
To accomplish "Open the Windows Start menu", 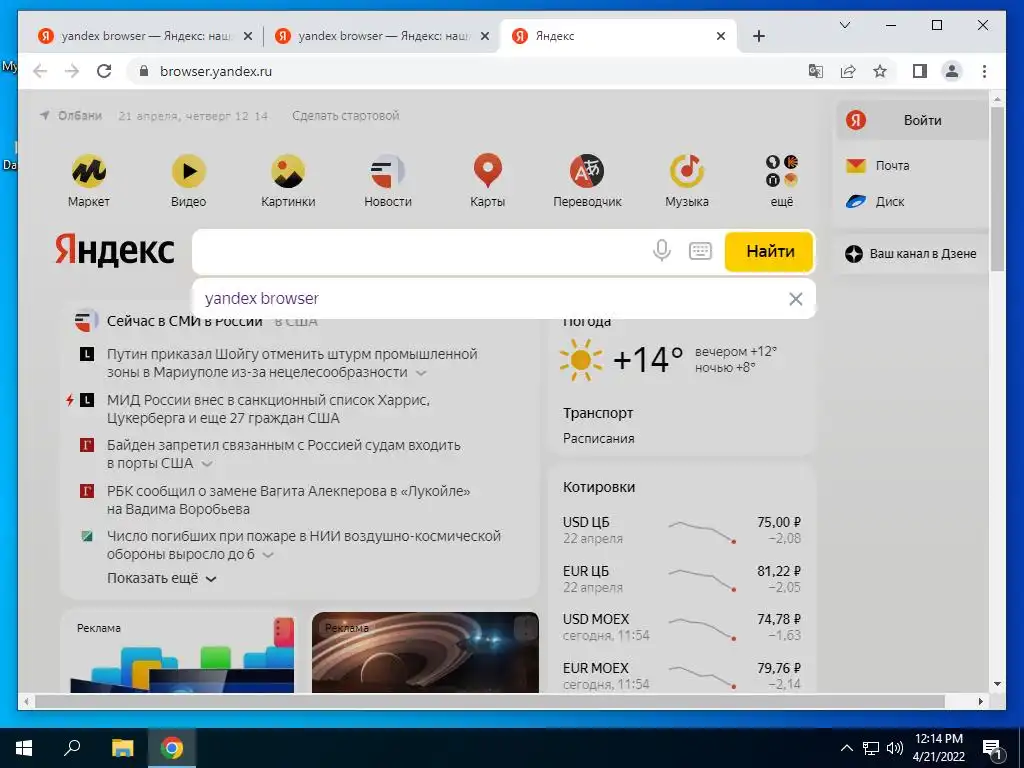I will [24, 748].
